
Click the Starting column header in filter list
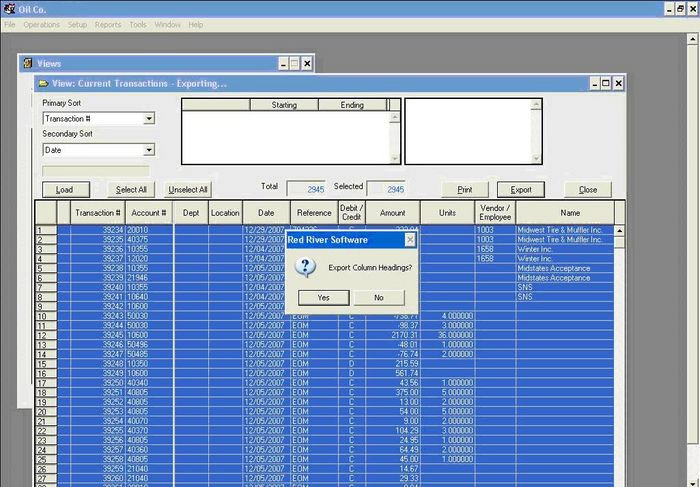tap(284, 105)
